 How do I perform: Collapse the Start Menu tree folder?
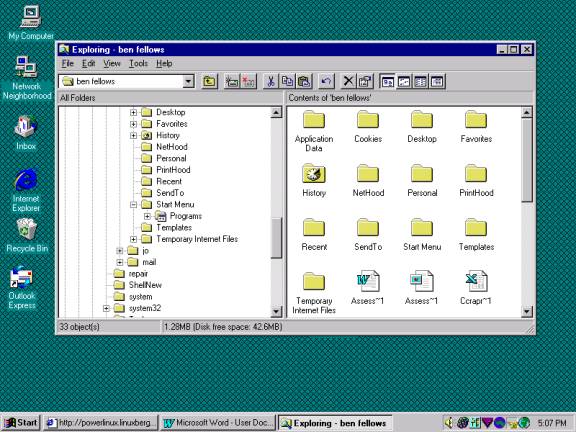(x=133, y=205)
